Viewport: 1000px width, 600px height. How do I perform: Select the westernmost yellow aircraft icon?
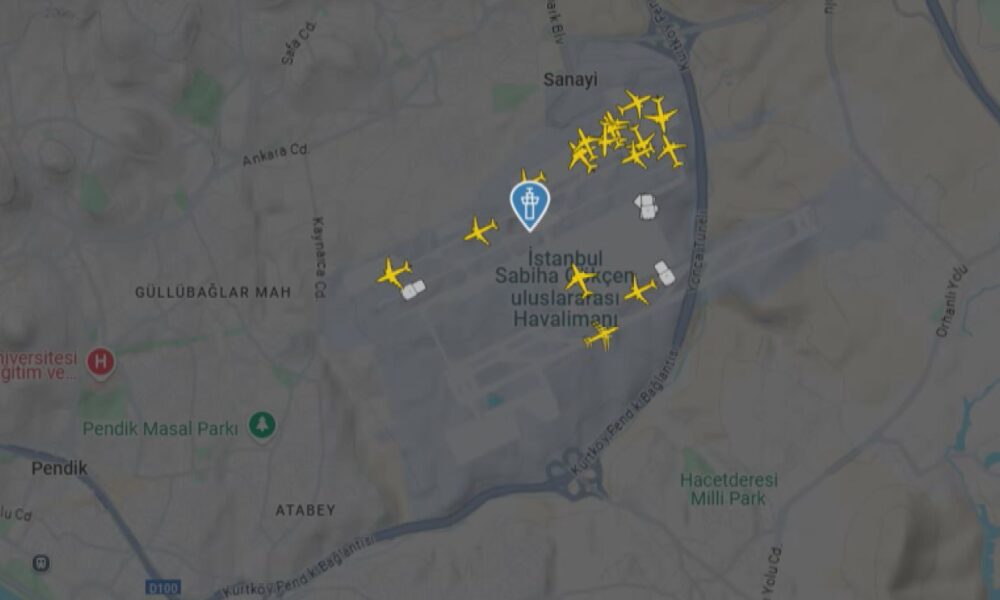394,273
